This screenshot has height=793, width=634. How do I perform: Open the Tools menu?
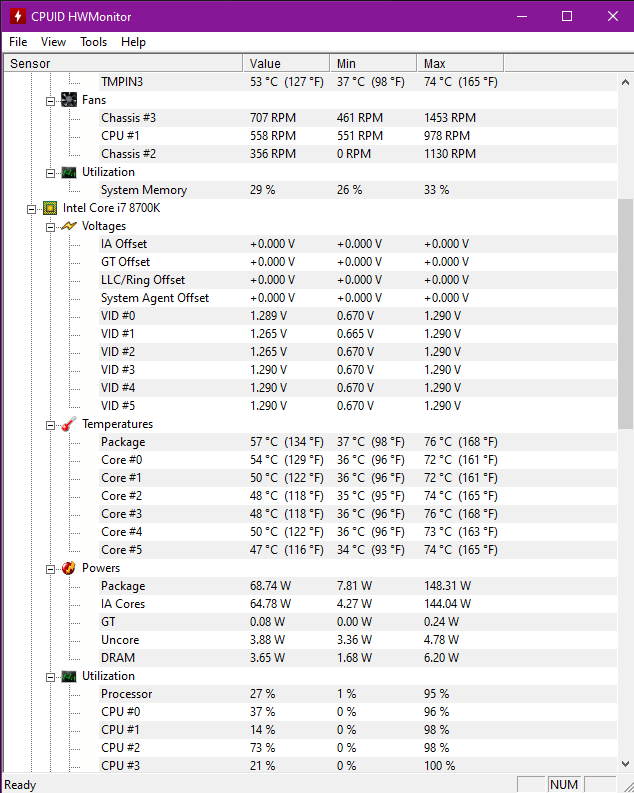[x=94, y=42]
